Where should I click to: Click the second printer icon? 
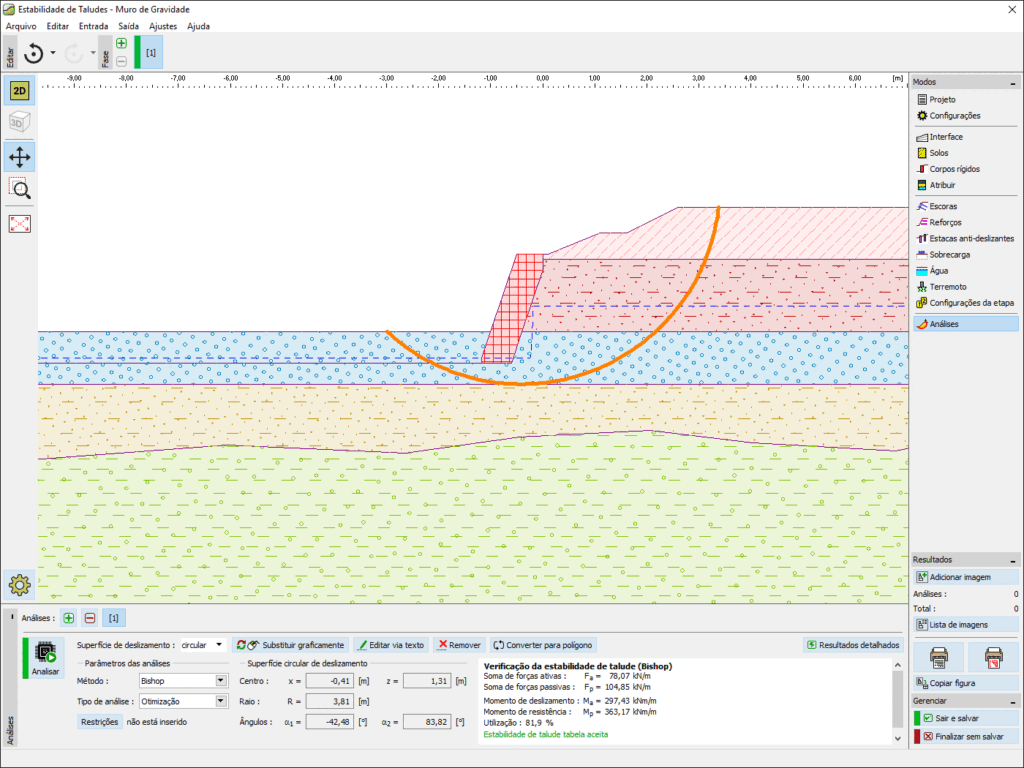(x=993, y=657)
